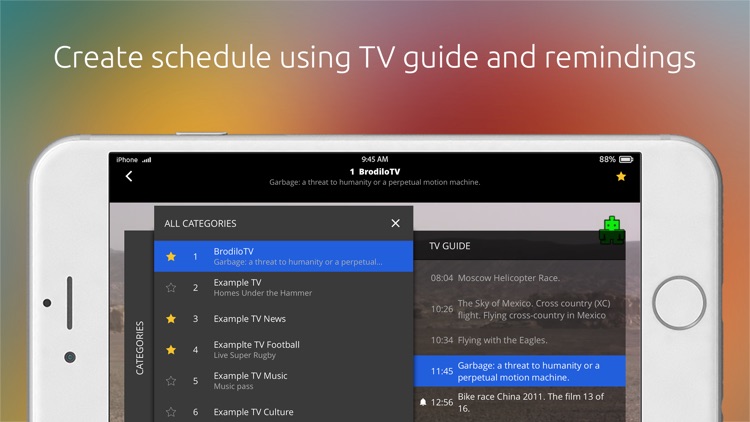Image resolution: width=750 pixels, height=422 pixels.
Task: Tap the battery indicator in status bar
Action: pos(626,159)
